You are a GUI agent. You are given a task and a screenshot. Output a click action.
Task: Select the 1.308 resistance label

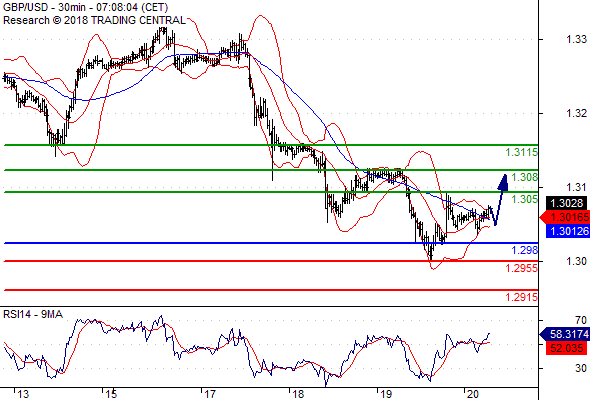point(524,177)
